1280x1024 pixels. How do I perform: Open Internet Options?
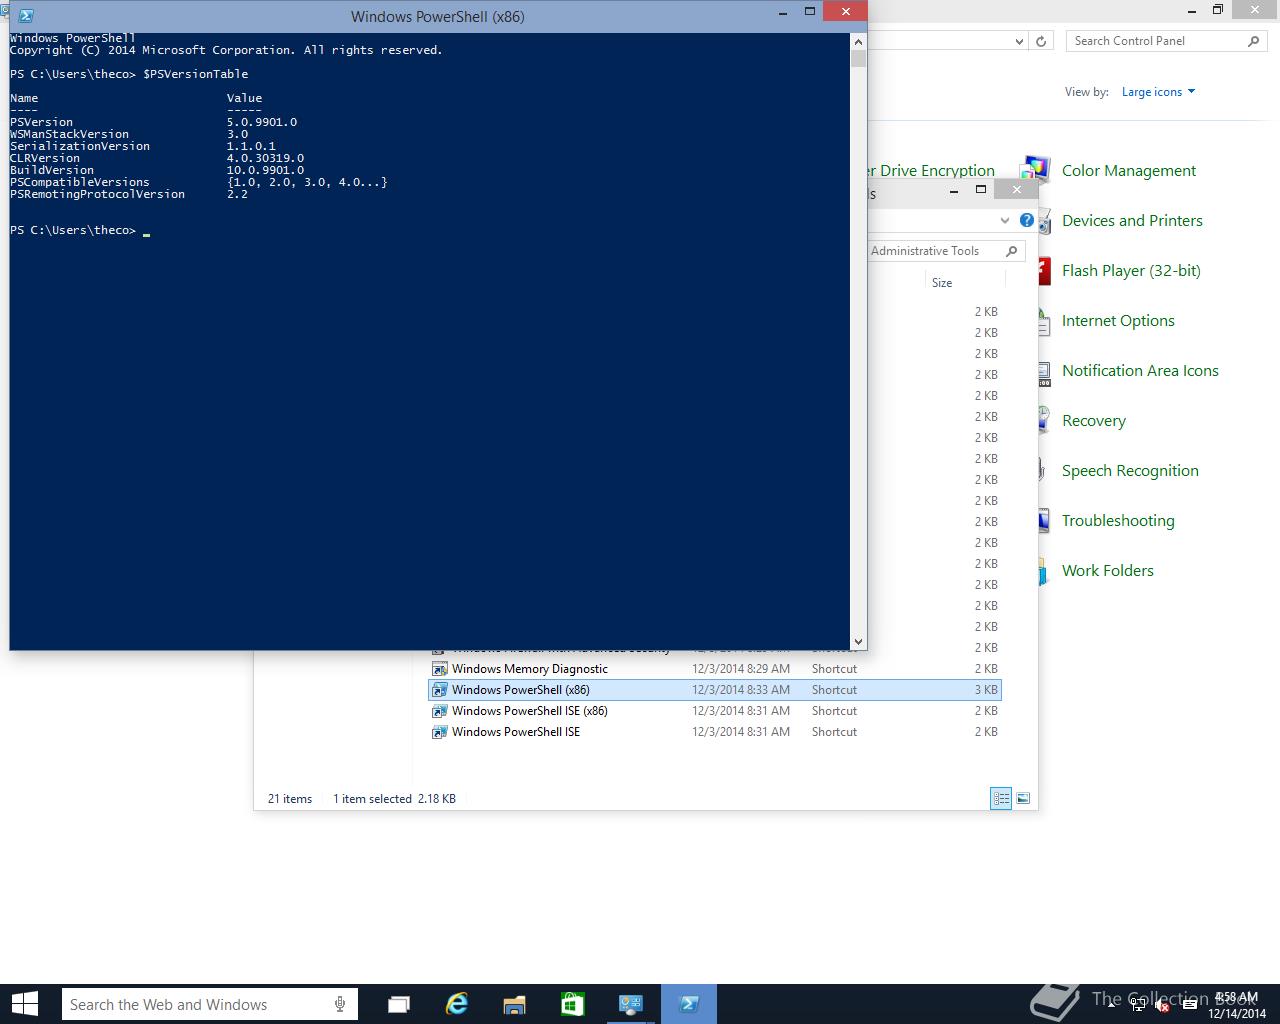pyautogui.click(x=1118, y=321)
